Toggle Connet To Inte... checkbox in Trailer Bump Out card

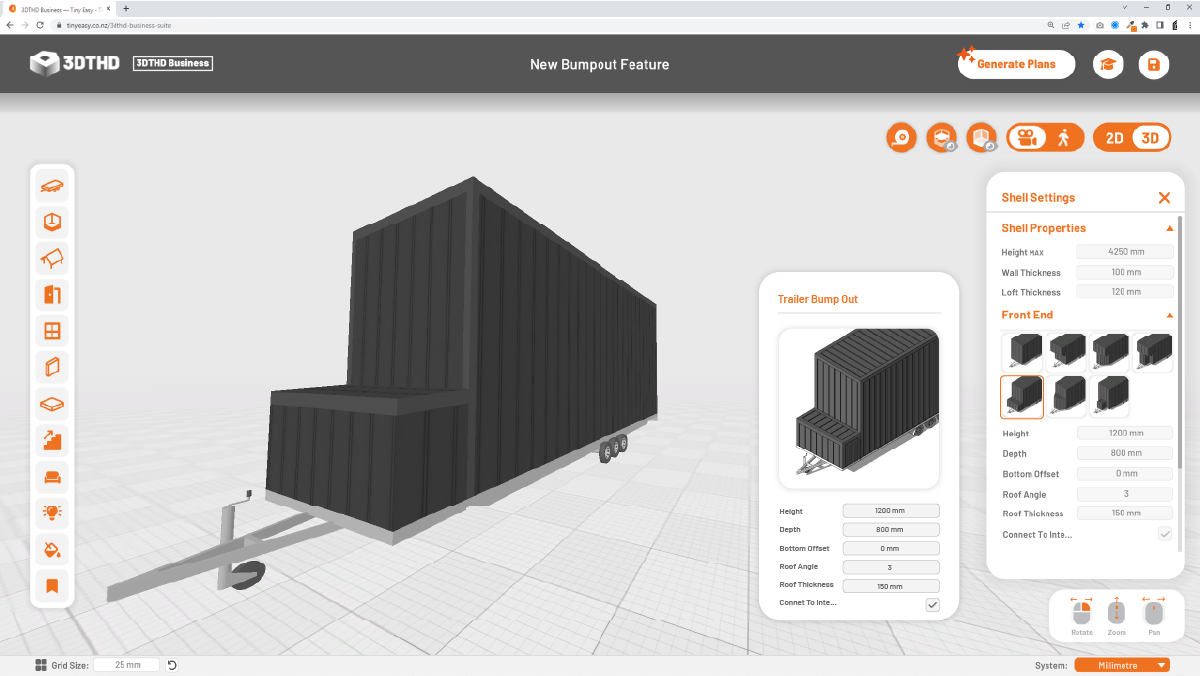932,604
